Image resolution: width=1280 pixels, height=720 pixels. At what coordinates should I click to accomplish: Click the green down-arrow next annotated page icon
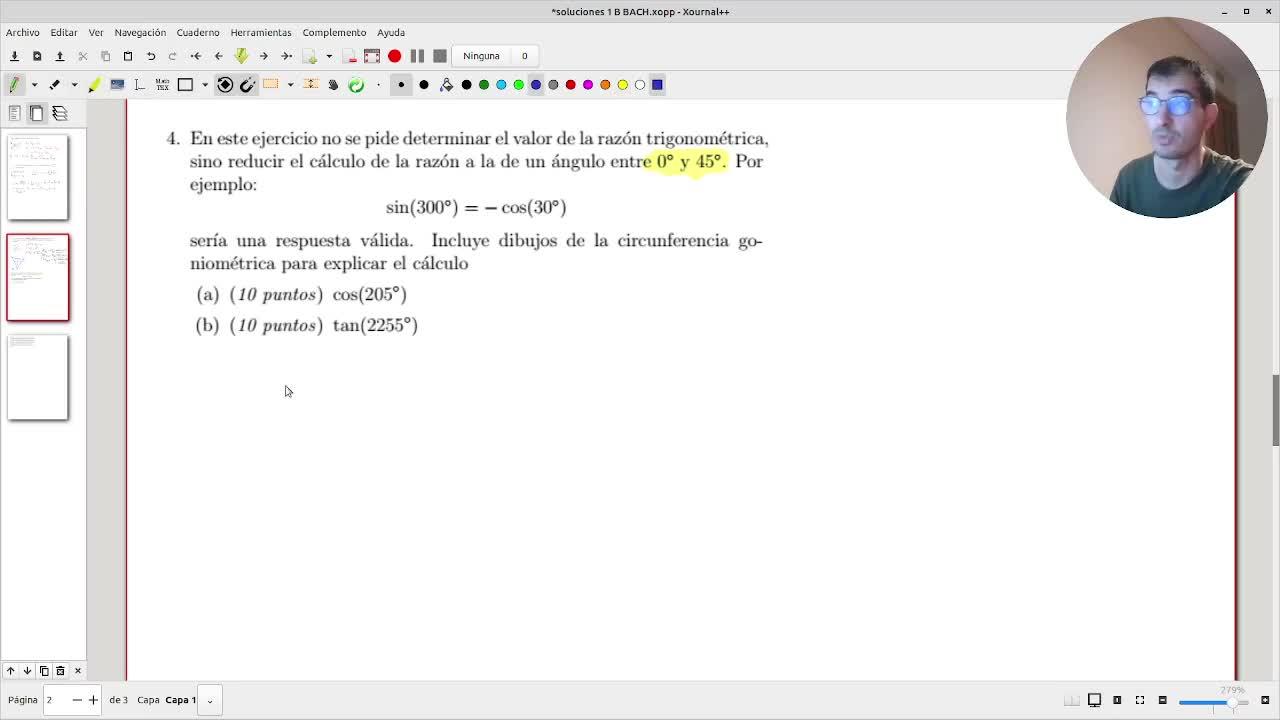tap(241, 56)
